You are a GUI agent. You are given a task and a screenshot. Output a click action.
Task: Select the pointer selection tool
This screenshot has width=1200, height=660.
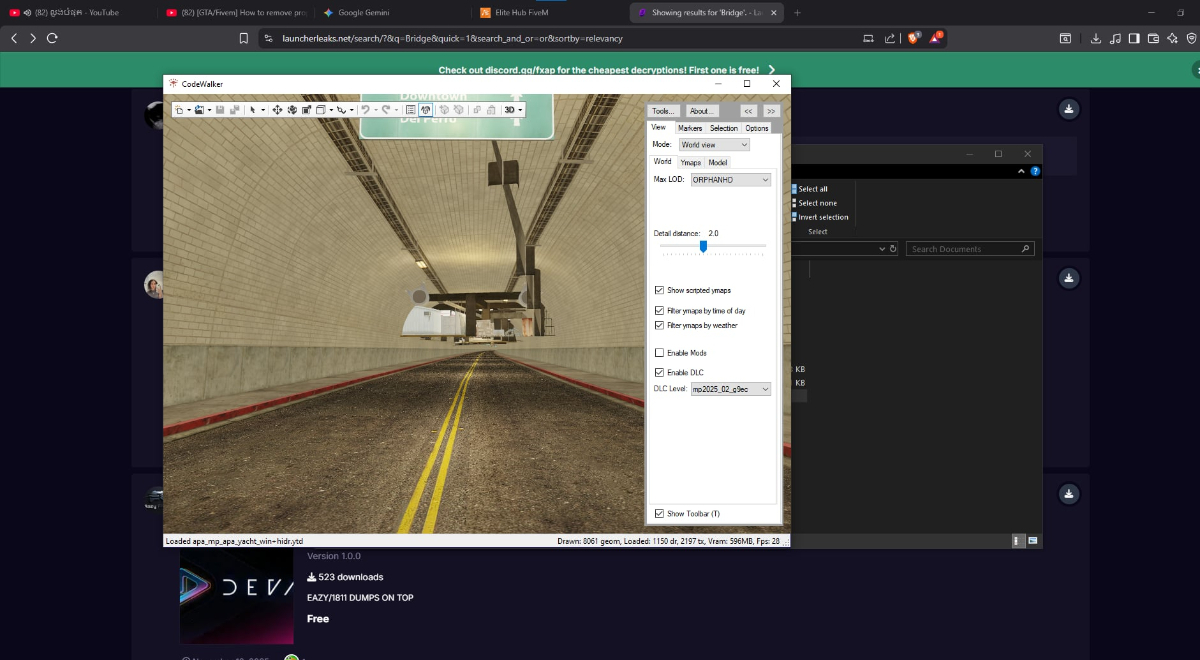coord(252,109)
